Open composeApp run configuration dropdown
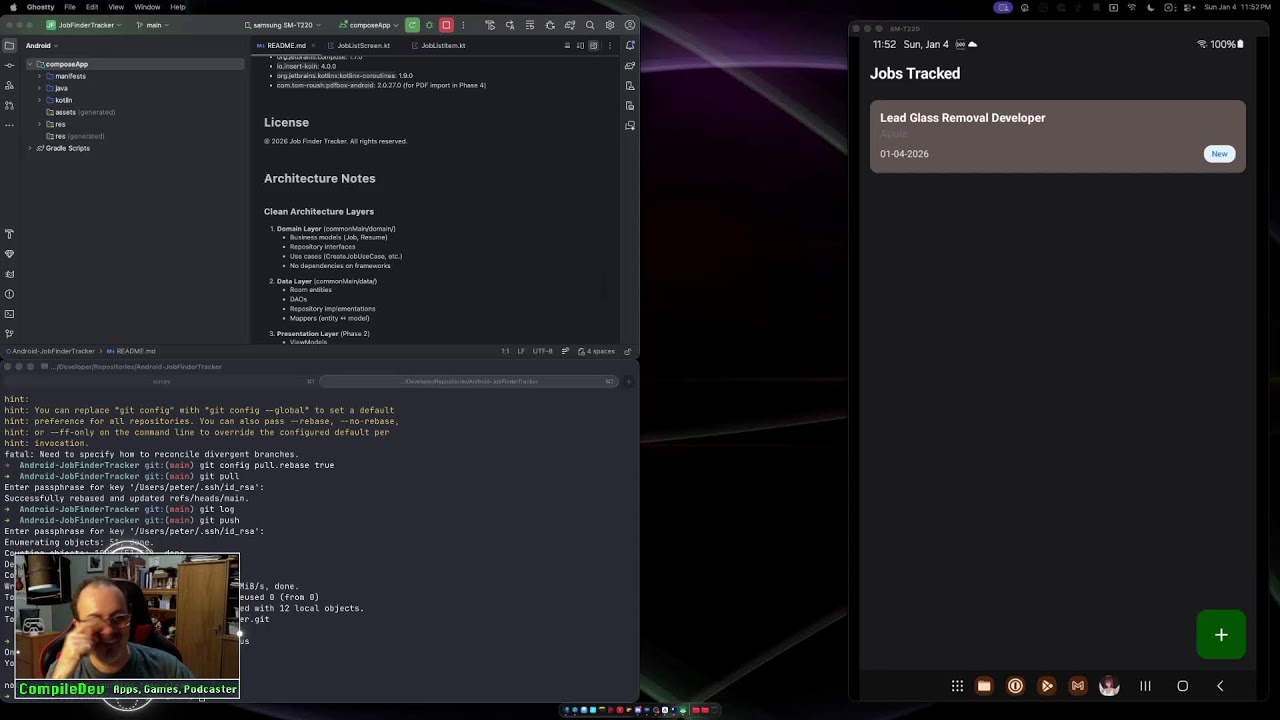Screen dimensions: 1280x720 click(x=369, y=25)
